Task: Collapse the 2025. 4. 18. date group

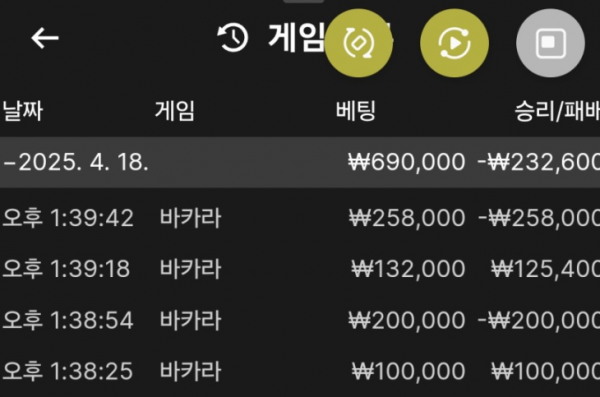Action: click(75, 162)
